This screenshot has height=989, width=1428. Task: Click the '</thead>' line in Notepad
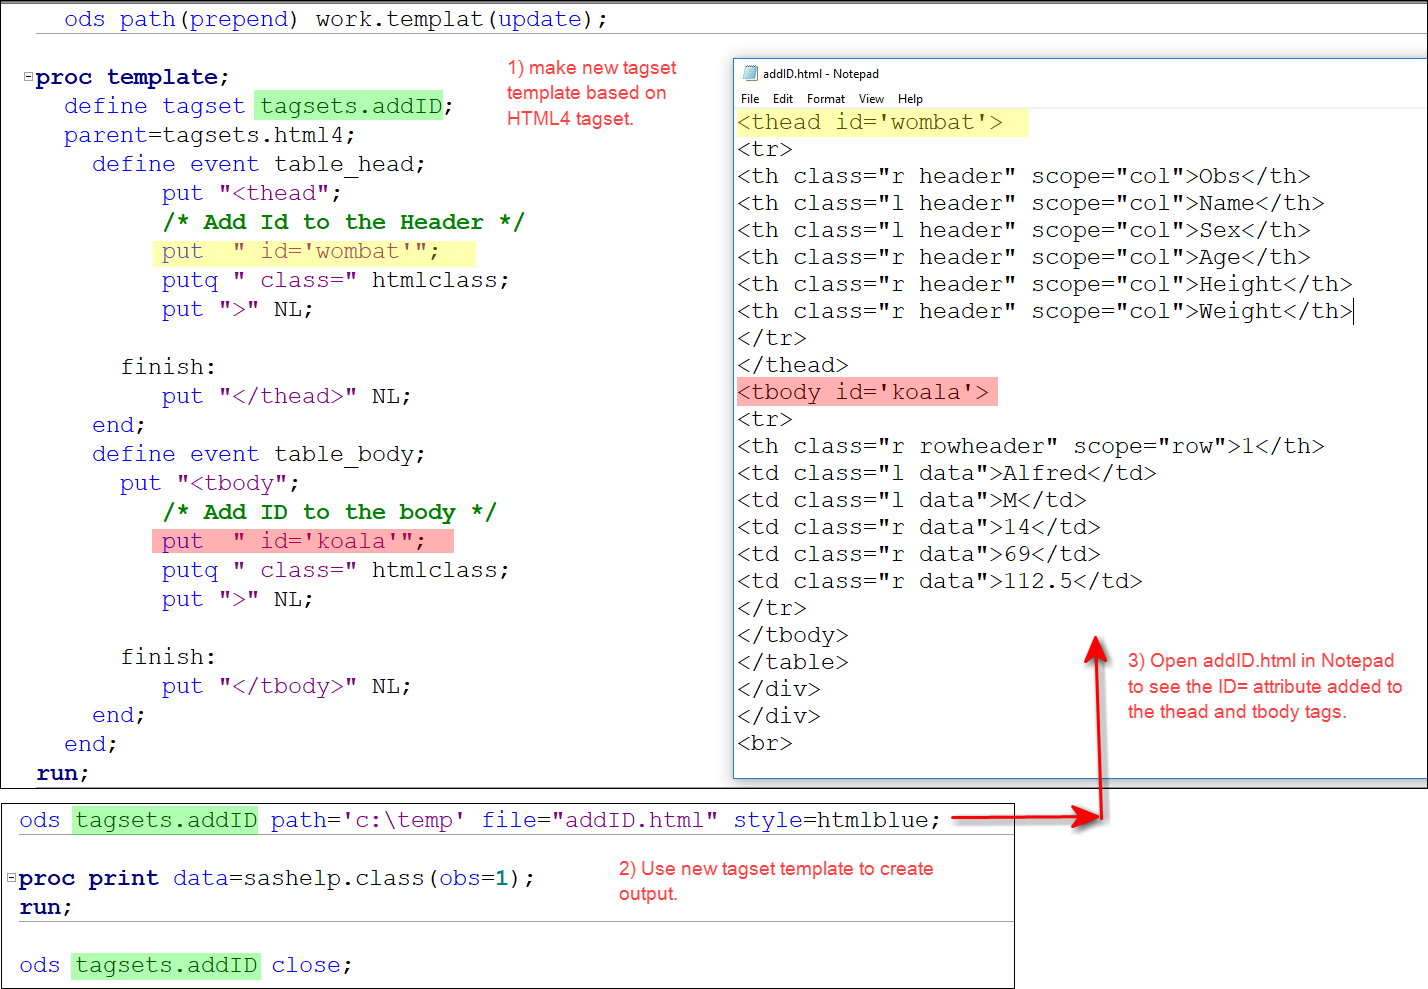(x=793, y=365)
